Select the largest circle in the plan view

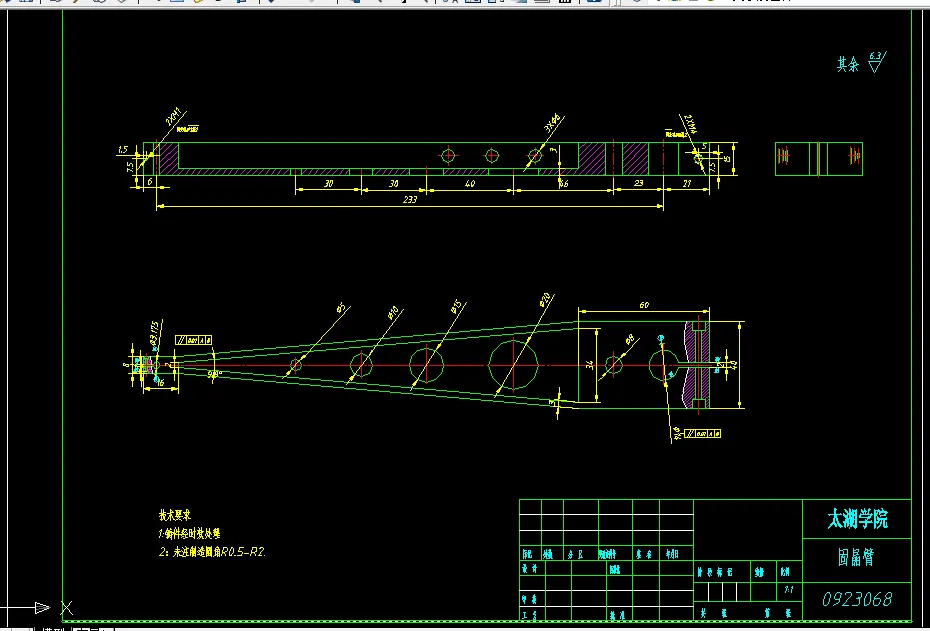click(x=513, y=365)
